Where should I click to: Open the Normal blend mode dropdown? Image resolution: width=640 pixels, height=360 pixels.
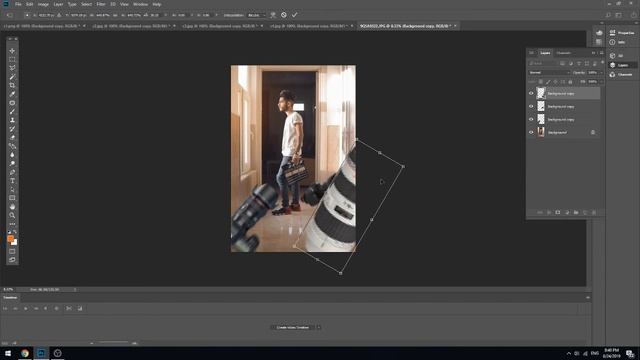(549, 73)
